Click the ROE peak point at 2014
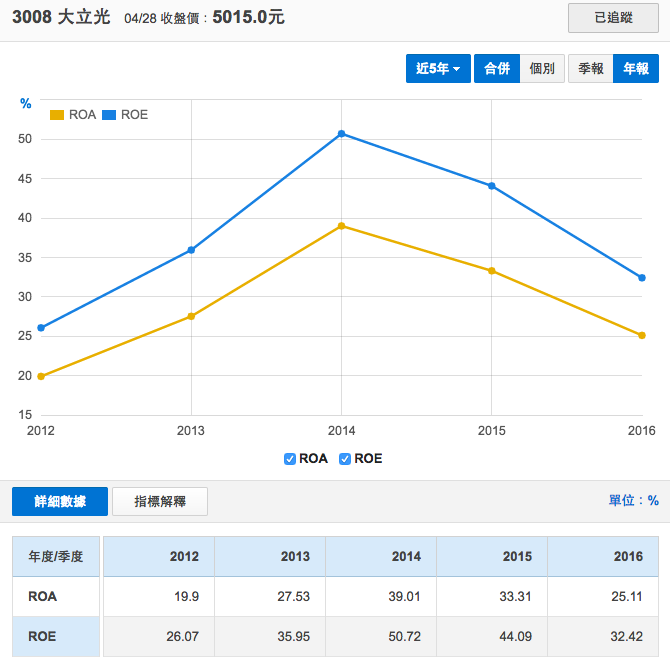This screenshot has height=668, width=670. 341,133
